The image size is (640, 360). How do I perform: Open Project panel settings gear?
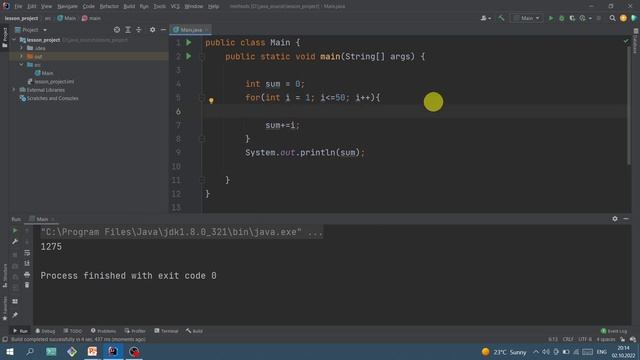click(x=152, y=30)
